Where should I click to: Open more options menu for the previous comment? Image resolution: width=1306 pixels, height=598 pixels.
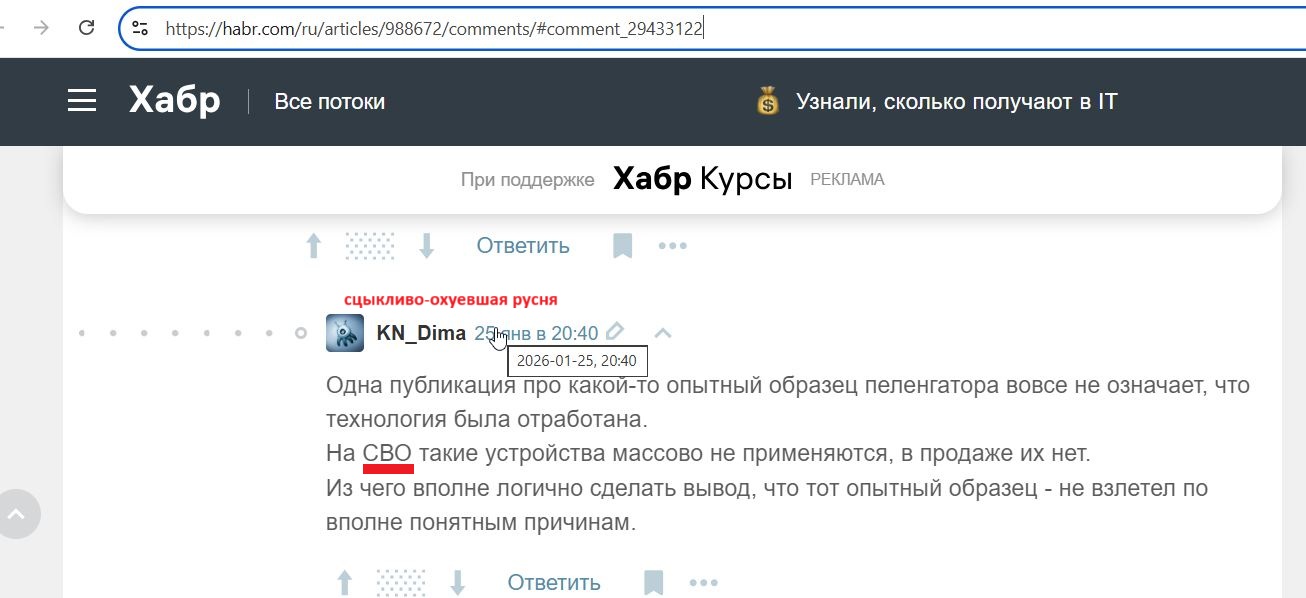coord(673,246)
